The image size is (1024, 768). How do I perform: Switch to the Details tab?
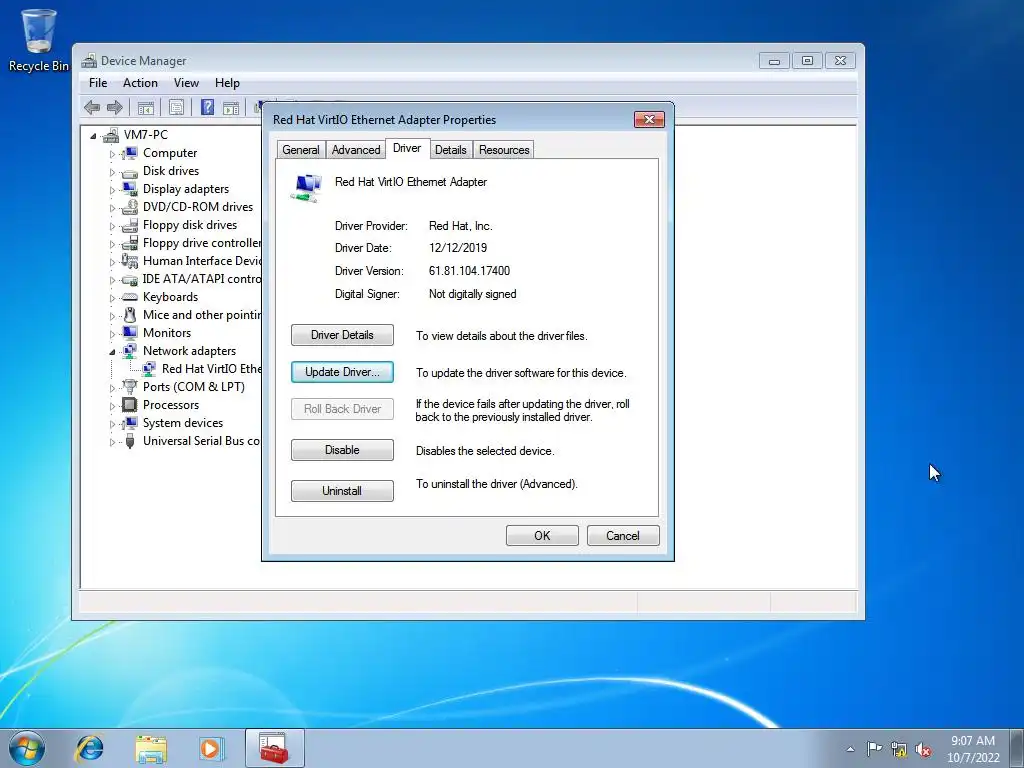[451, 150]
